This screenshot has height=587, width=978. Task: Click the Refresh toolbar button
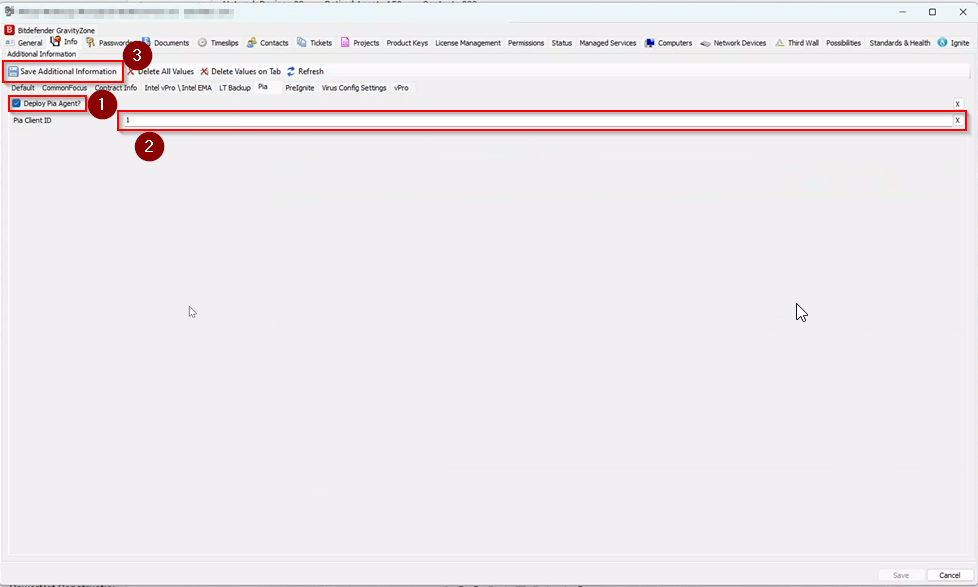tap(305, 72)
